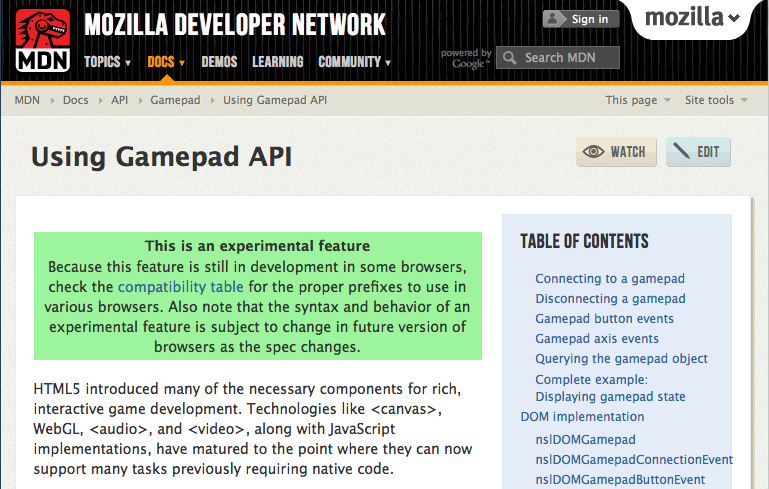Navigate to Docs breadcrumb
The height and width of the screenshot is (489, 769).
tap(76, 100)
